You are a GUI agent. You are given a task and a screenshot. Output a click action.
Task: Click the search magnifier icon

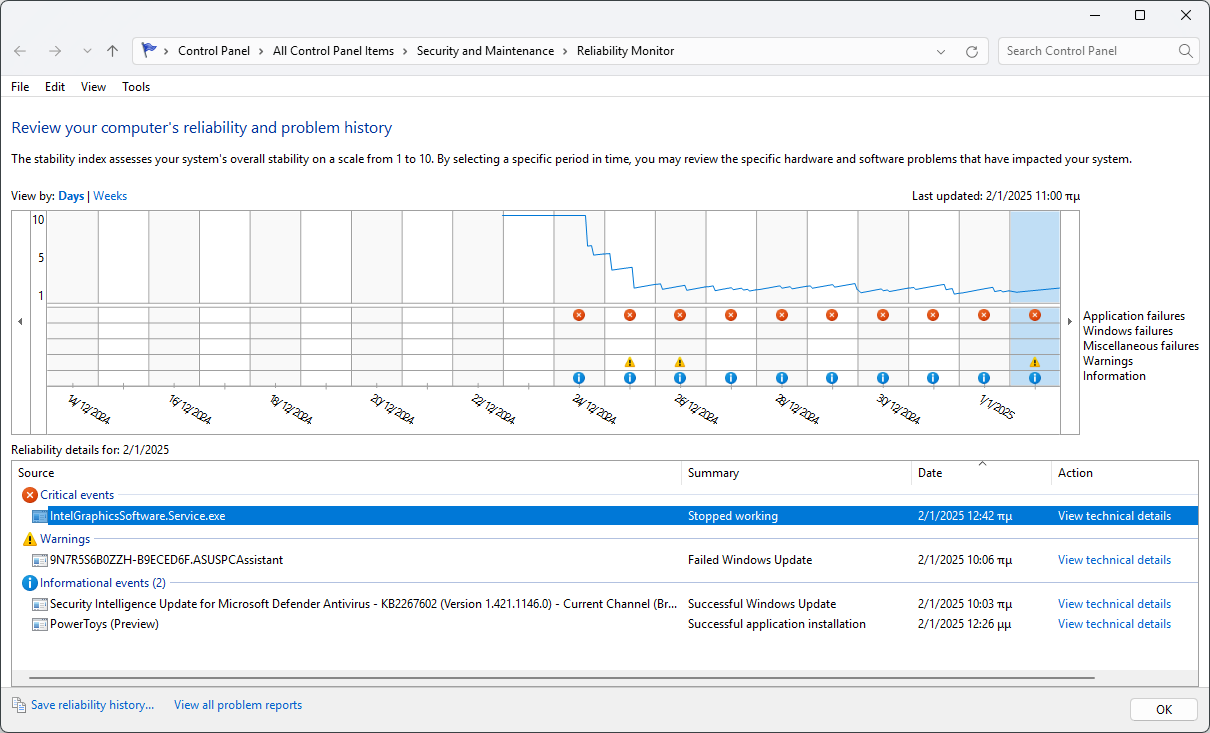(1185, 51)
